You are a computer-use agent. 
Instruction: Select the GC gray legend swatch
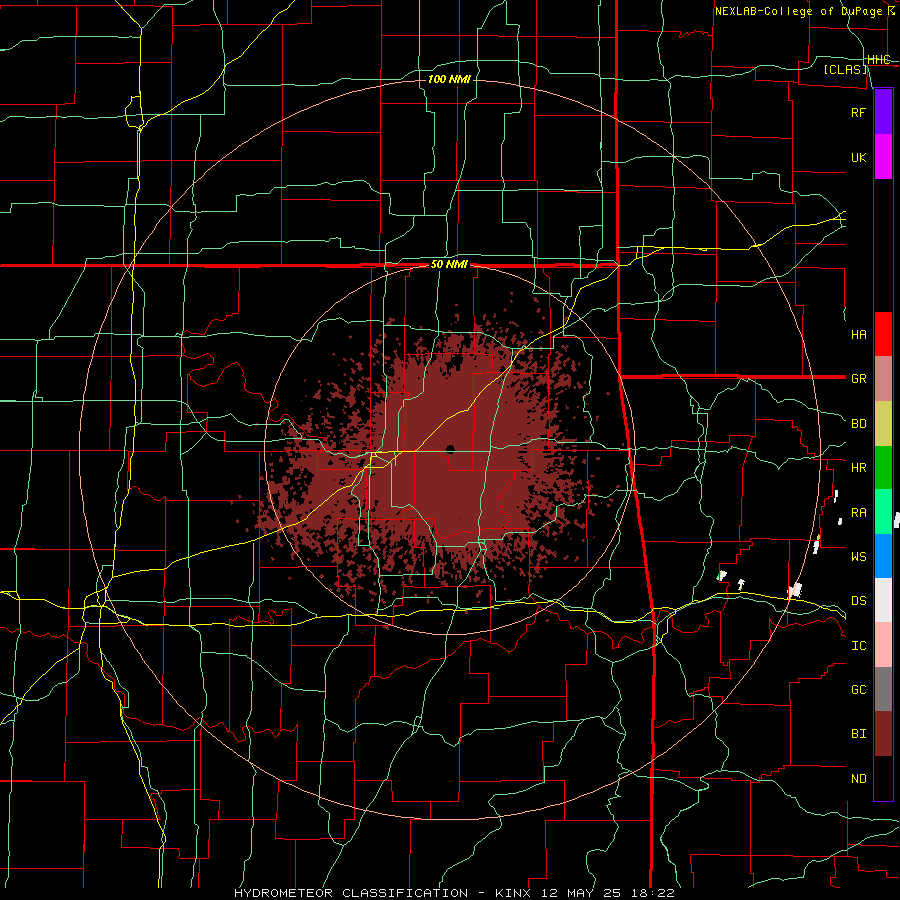pyautogui.click(x=883, y=689)
